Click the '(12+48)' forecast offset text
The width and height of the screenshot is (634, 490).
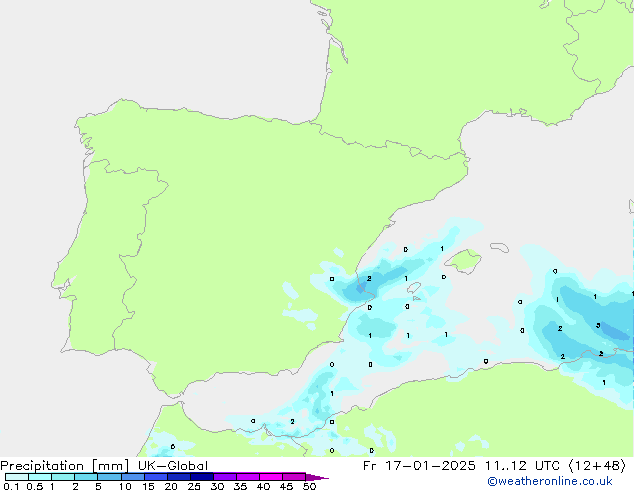tap(597, 466)
